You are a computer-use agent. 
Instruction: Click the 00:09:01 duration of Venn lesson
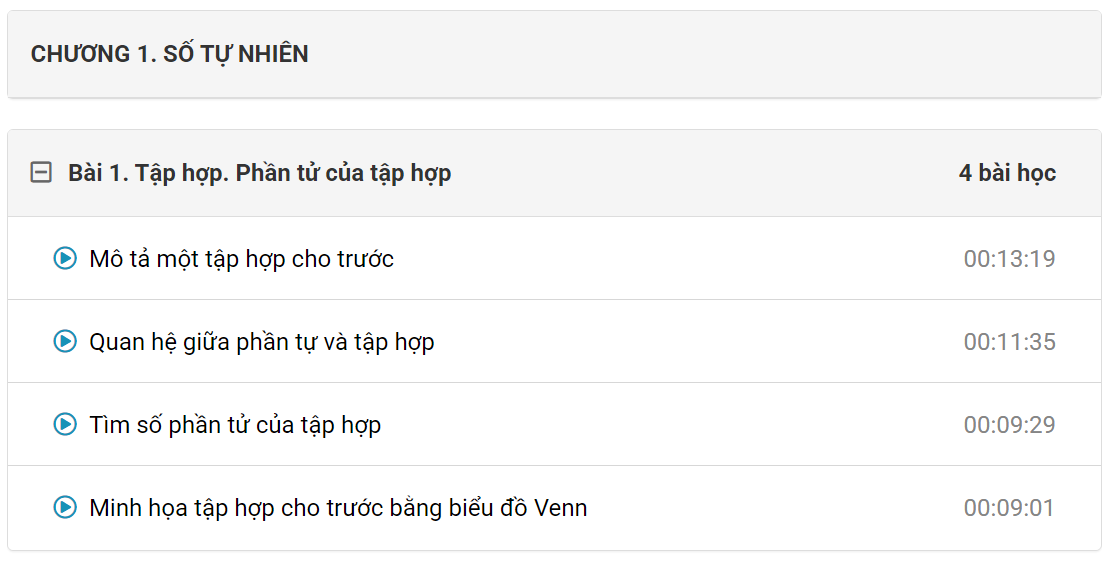click(1009, 508)
